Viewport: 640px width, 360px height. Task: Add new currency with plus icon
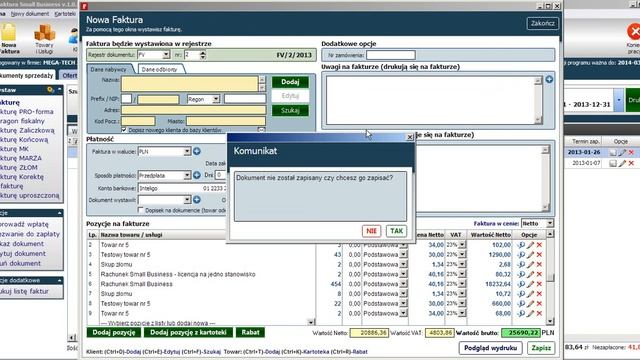(x=197, y=151)
